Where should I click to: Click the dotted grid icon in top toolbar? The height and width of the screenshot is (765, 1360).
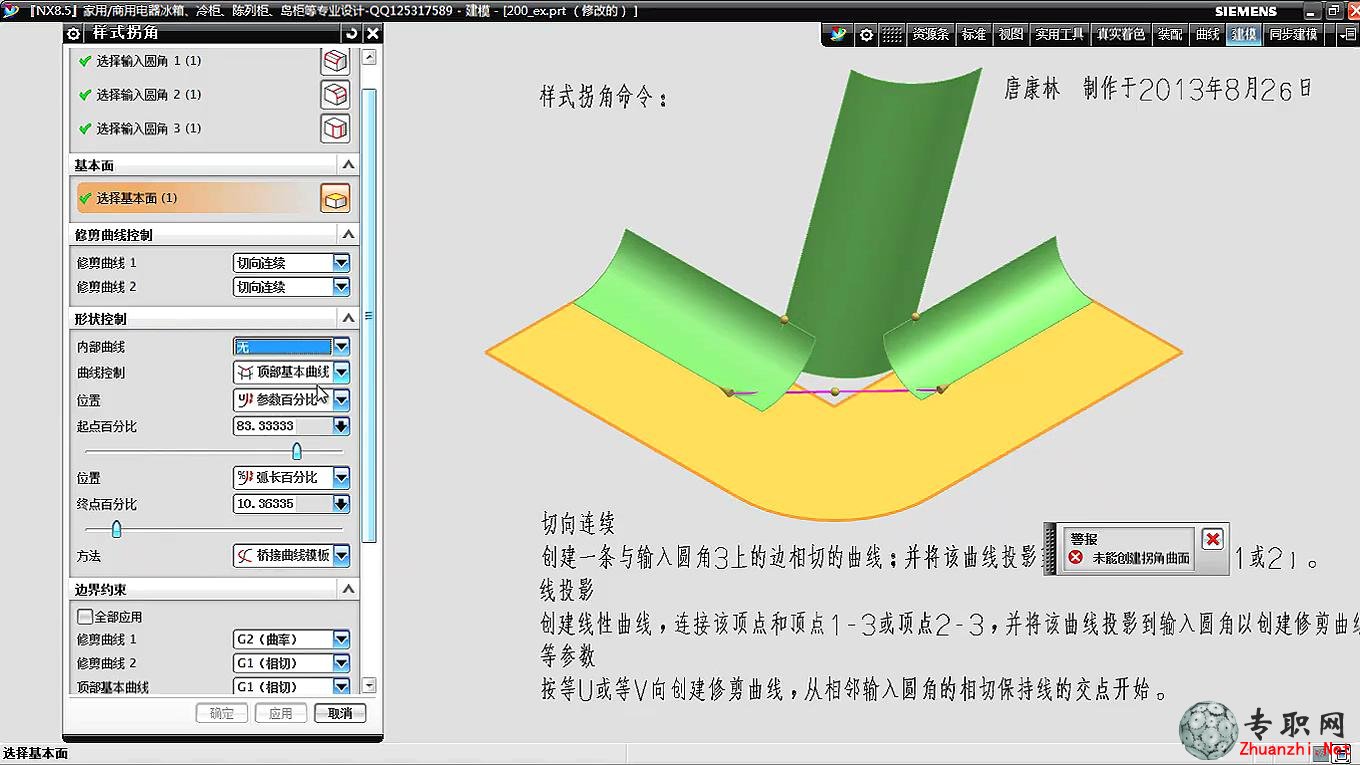[892, 34]
